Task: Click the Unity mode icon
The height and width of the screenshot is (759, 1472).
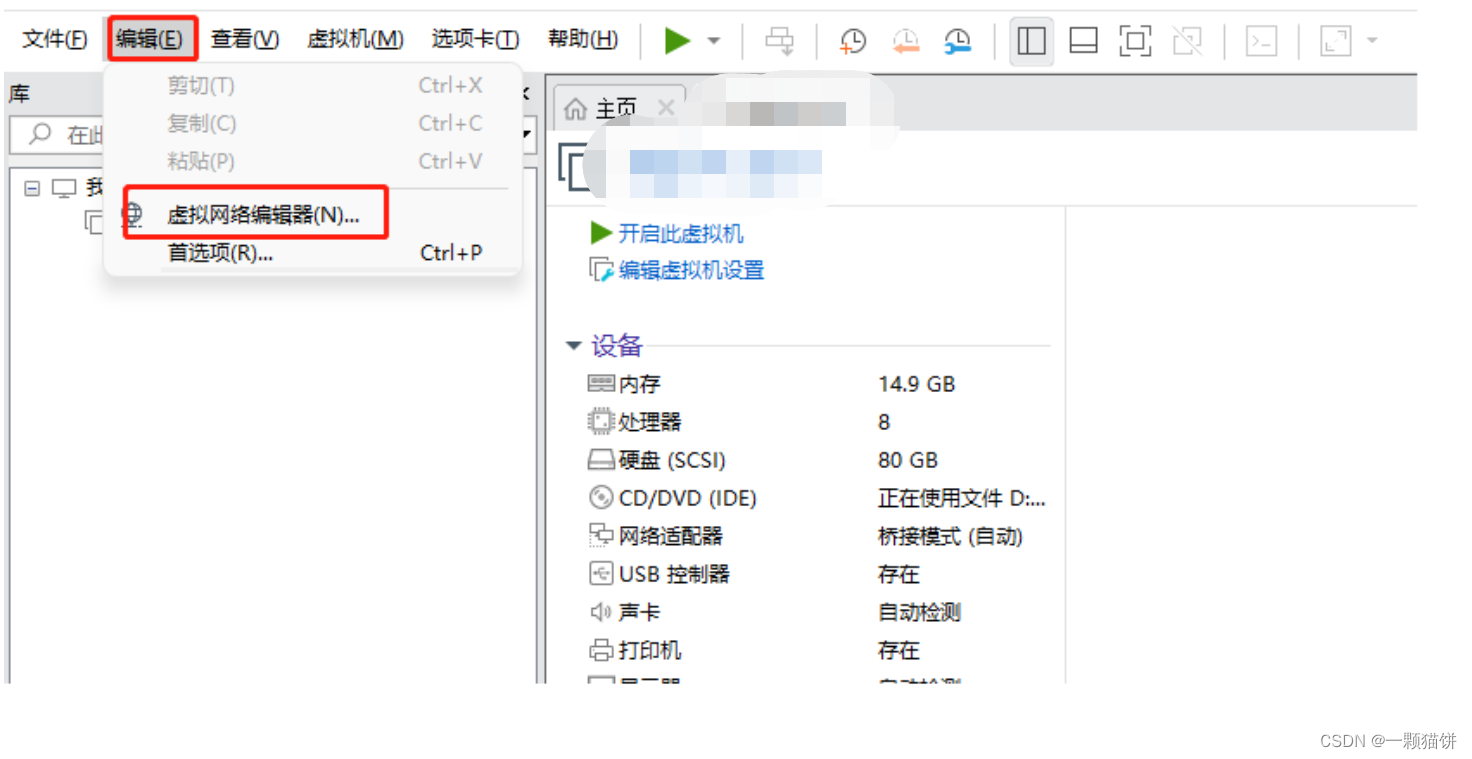Action: (x=1187, y=41)
